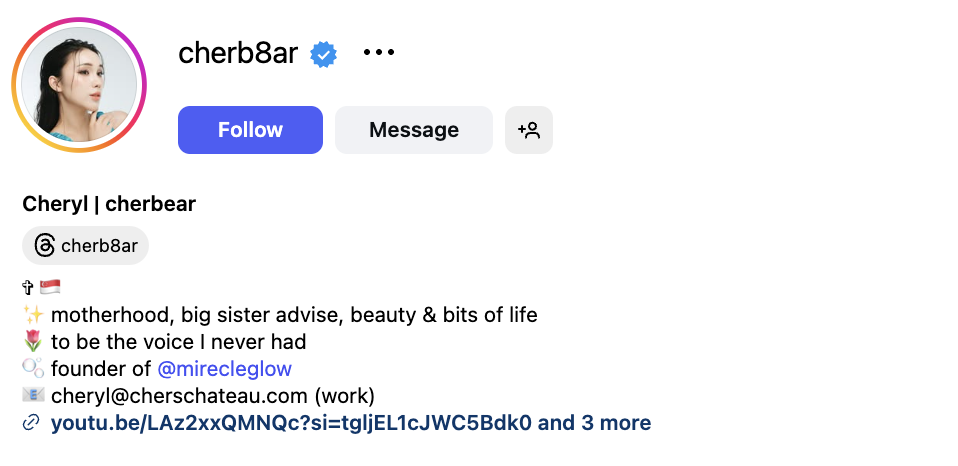This screenshot has width=958, height=466.
Task: Follow the cherb8ar account
Action: (x=250, y=130)
